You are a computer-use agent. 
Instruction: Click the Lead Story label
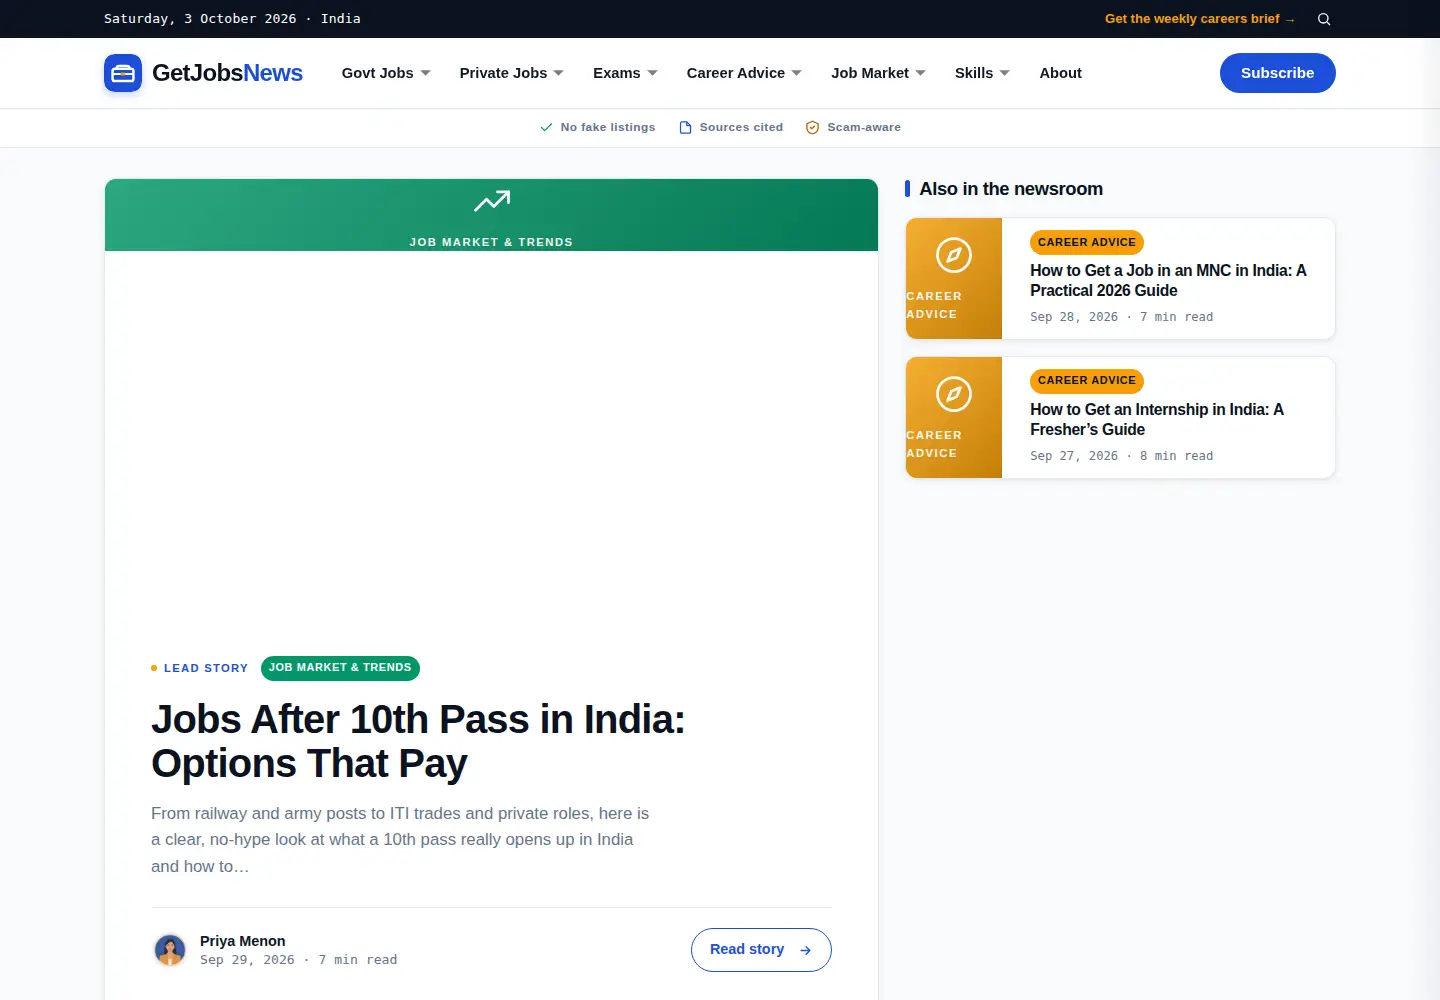click(x=206, y=668)
